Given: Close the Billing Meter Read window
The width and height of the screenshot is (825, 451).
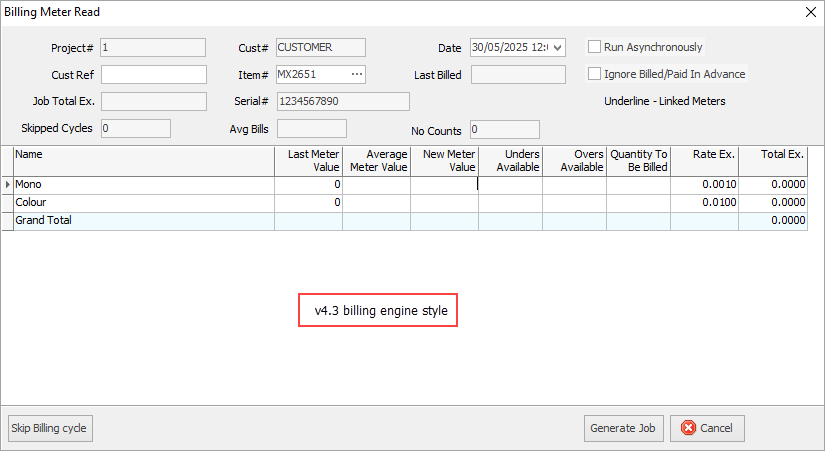Looking at the screenshot, I should tap(810, 12).
